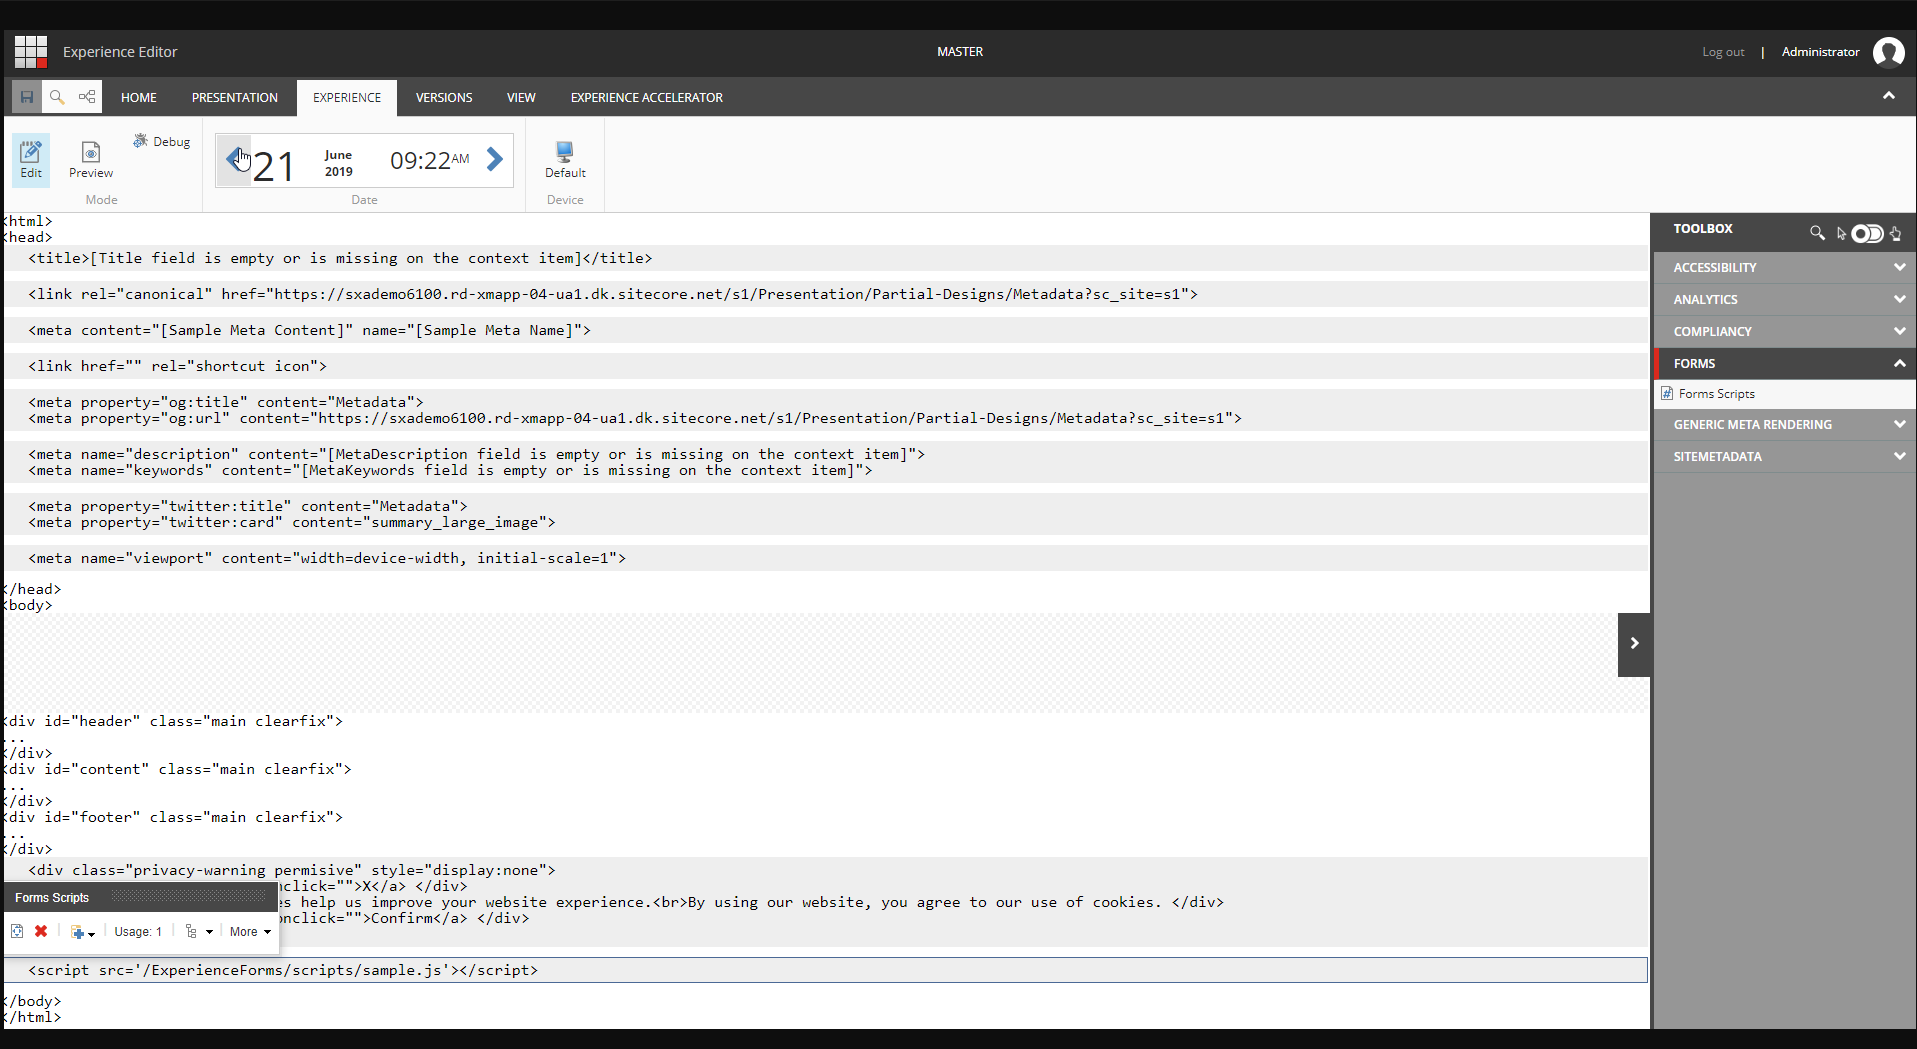
Task: Open the Sitecore launchpad grid icon
Action: click(31, 52)
